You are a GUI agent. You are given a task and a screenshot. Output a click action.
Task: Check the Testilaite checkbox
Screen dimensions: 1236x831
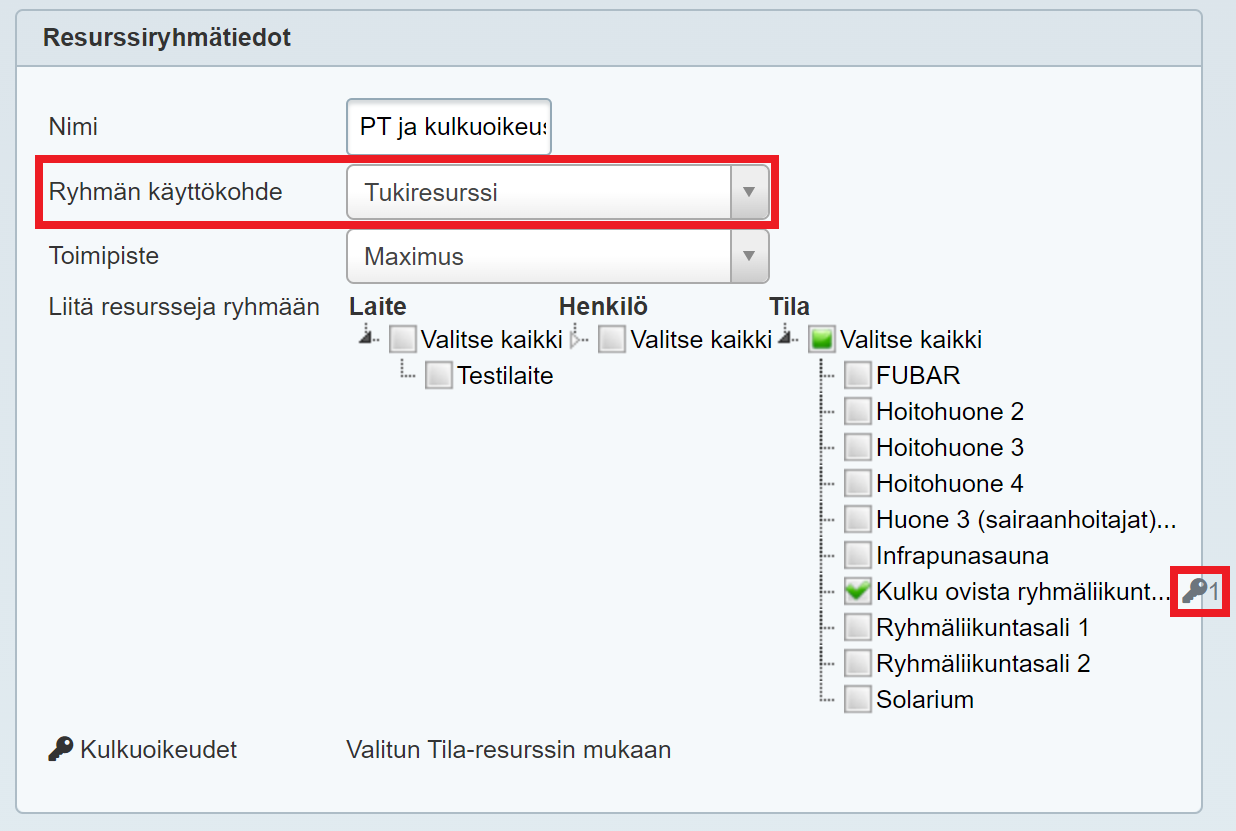point(438,376)
